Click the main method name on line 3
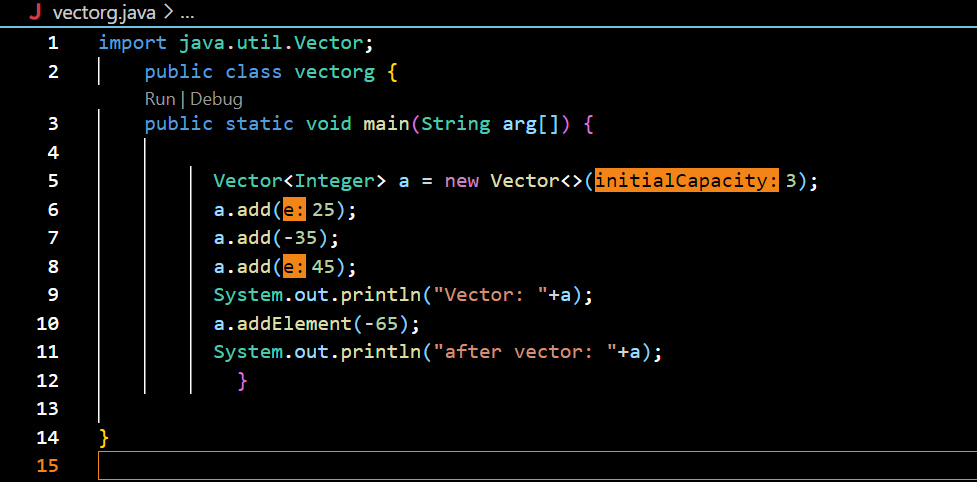This screenshot has height=482, width=977. pos(386,123)
